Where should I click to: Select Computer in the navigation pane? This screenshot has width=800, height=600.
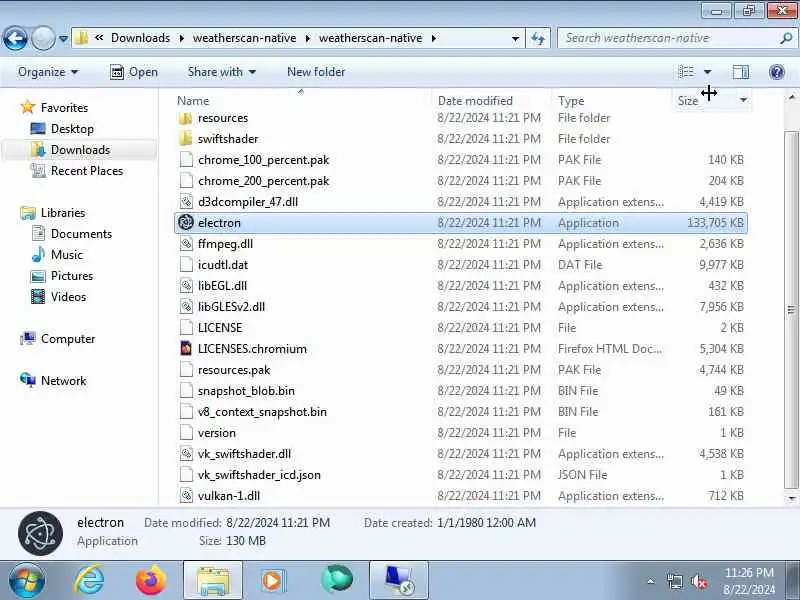coord(68,339)
